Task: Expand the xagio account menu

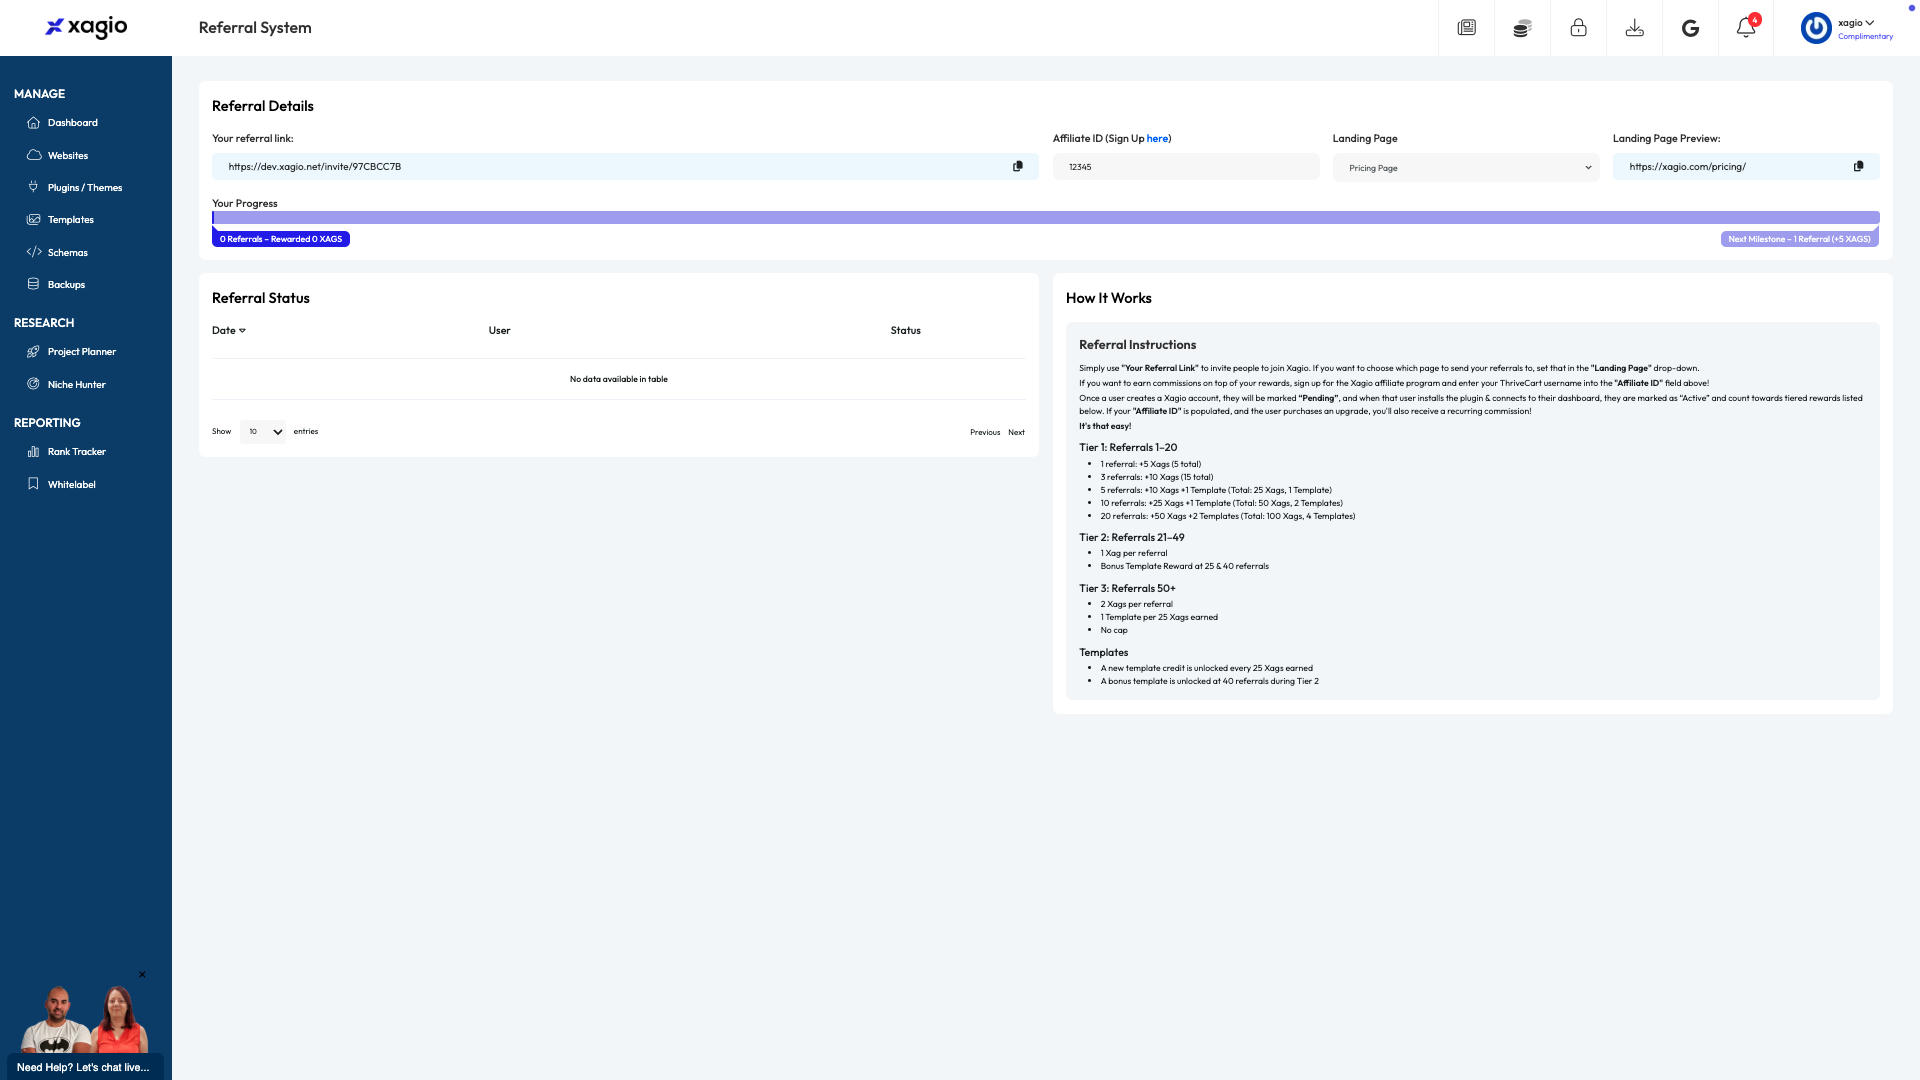Action: (x=1856, y=23)
